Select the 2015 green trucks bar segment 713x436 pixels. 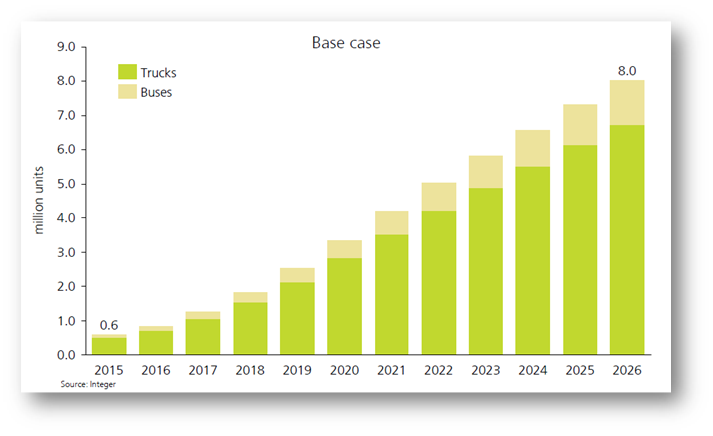click(x=109, y=346)
